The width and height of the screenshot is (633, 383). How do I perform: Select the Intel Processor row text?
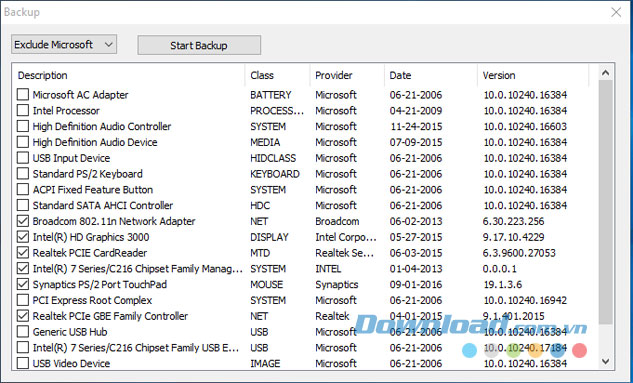point(66,111)
